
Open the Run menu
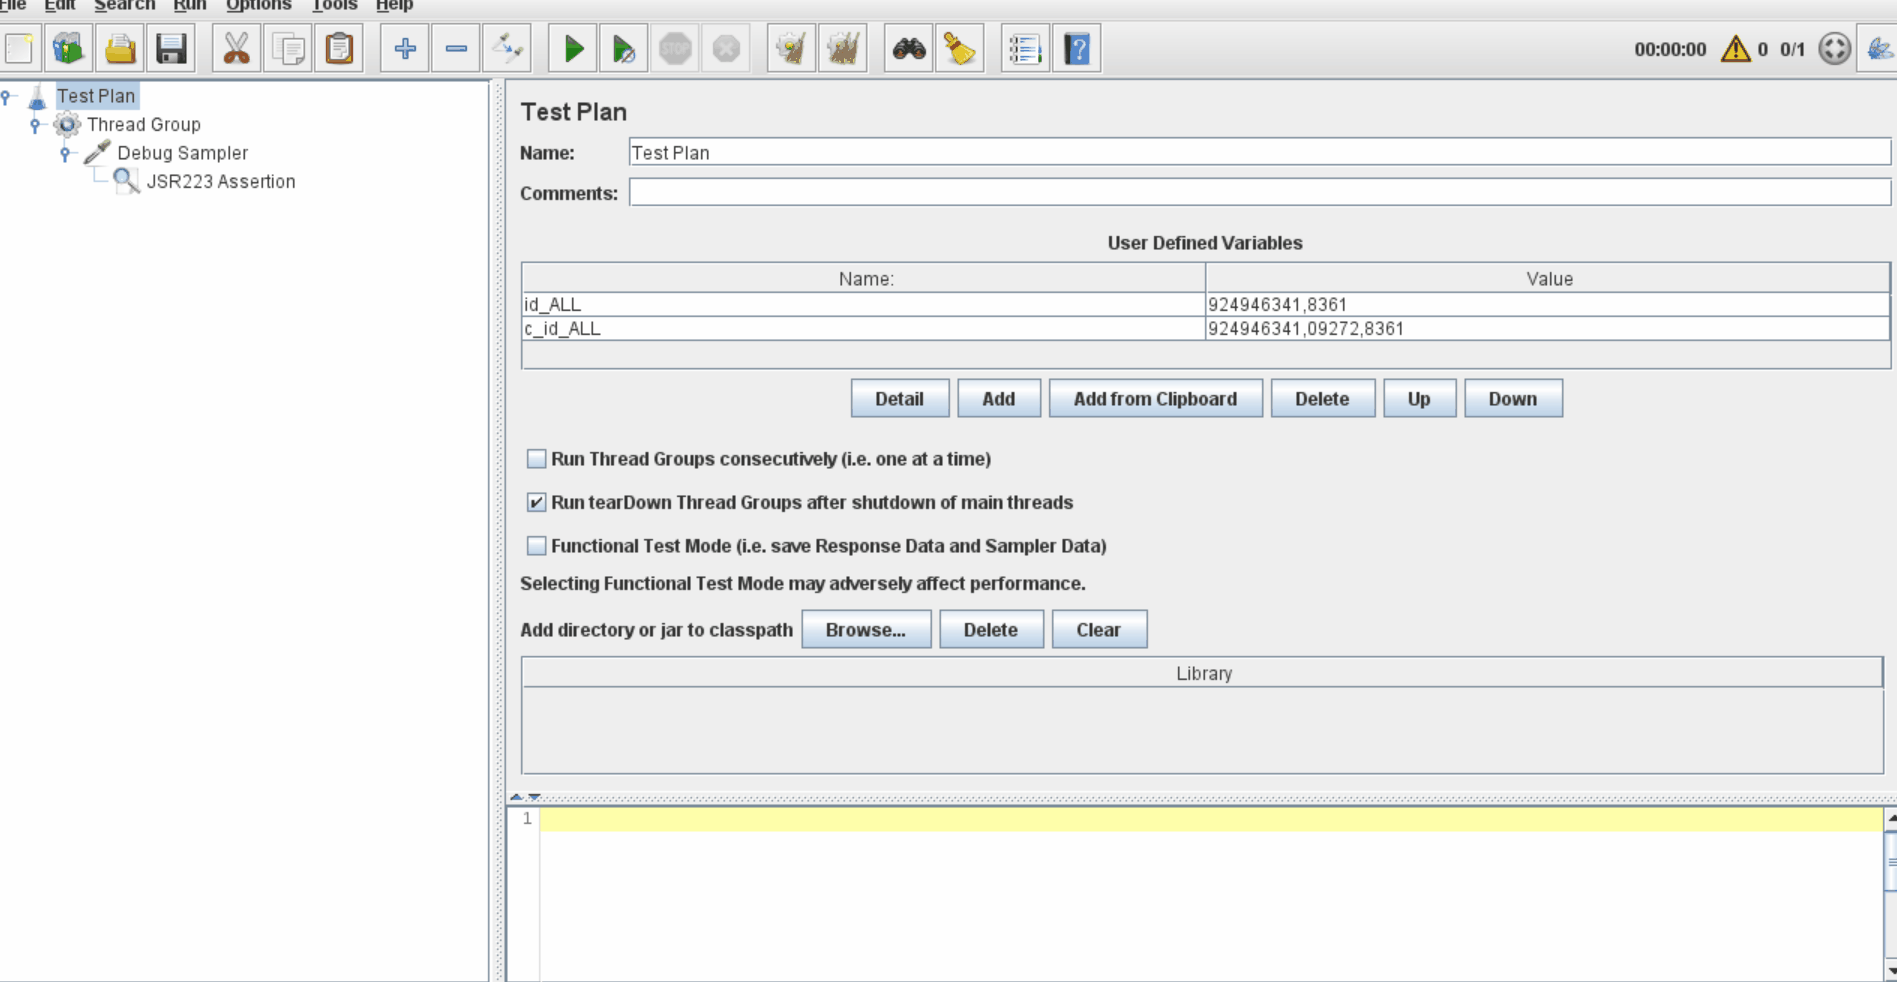(189, 6)
